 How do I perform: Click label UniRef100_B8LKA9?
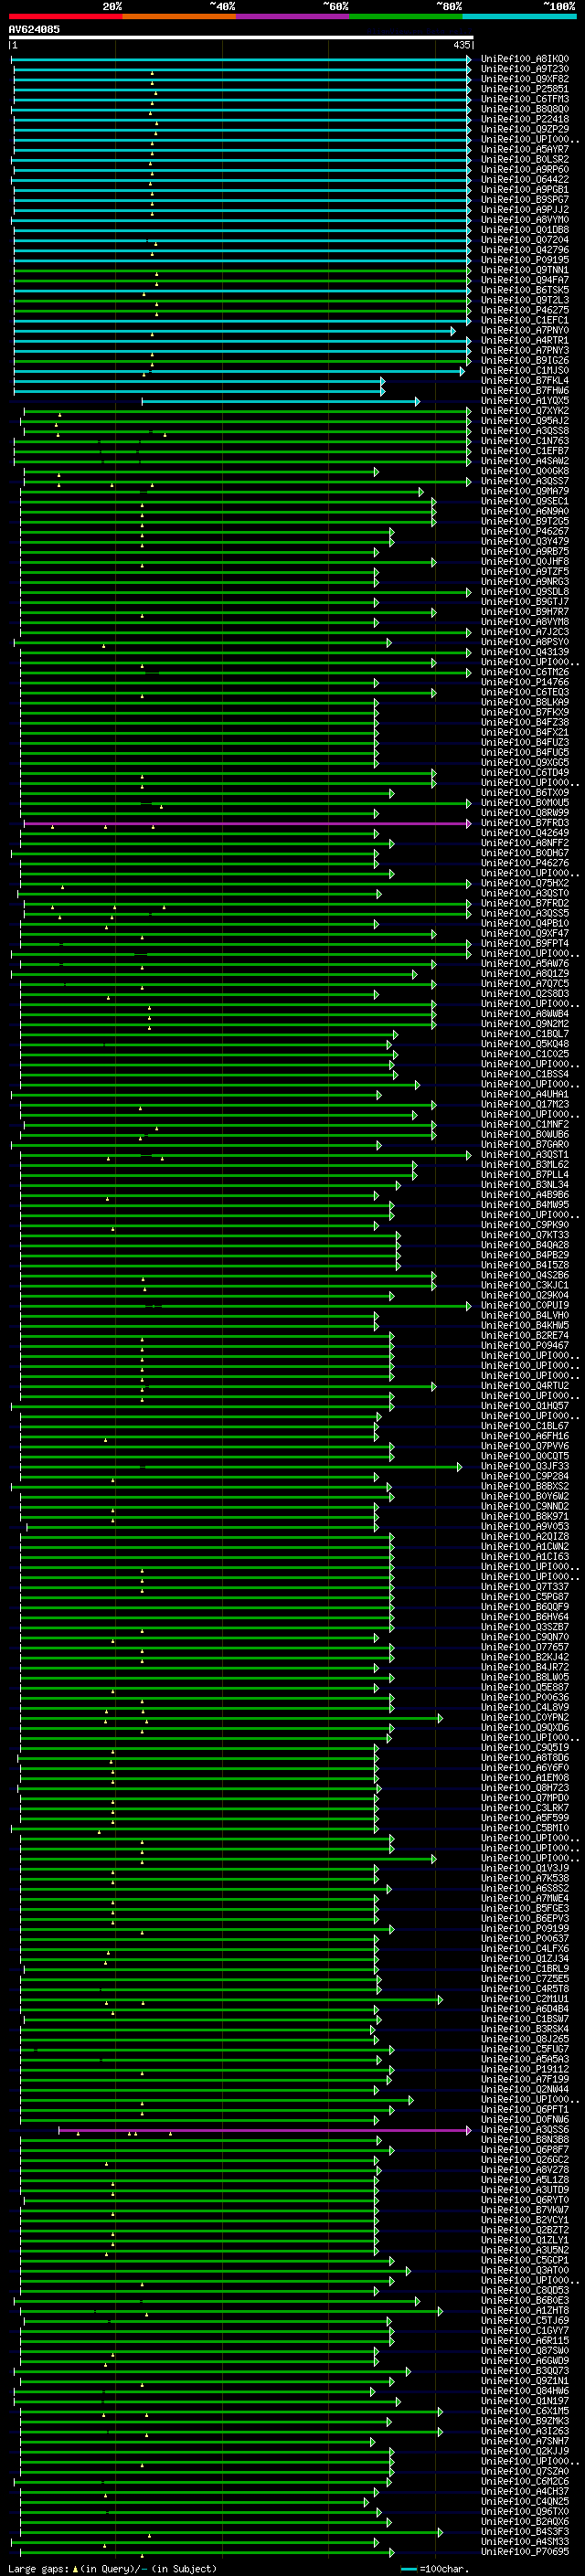pyautogui.click(x=525, y=703)
